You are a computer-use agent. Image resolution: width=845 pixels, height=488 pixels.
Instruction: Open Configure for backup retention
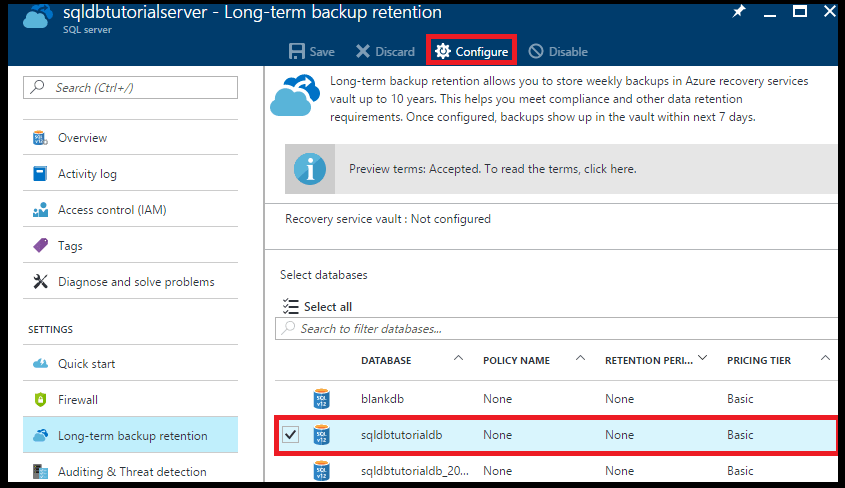coord(472,51)
